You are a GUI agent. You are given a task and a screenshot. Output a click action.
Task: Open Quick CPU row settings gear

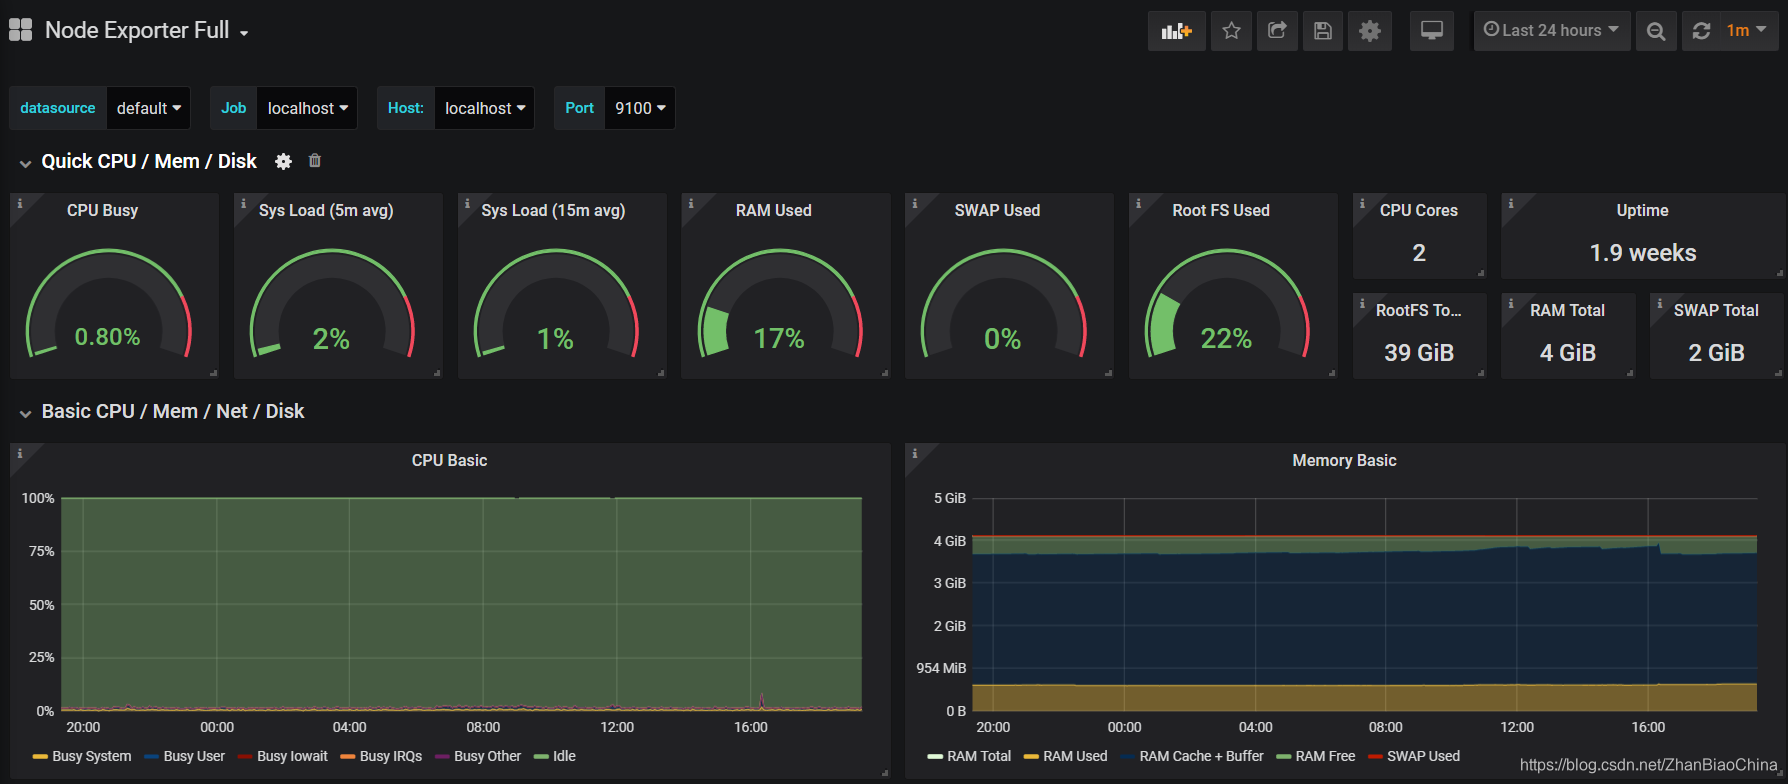coord(284,161)
